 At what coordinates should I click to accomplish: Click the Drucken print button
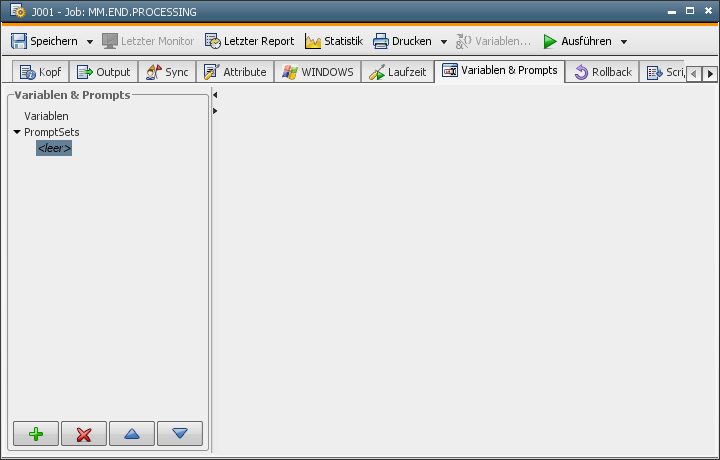click(x=402, y=41)
